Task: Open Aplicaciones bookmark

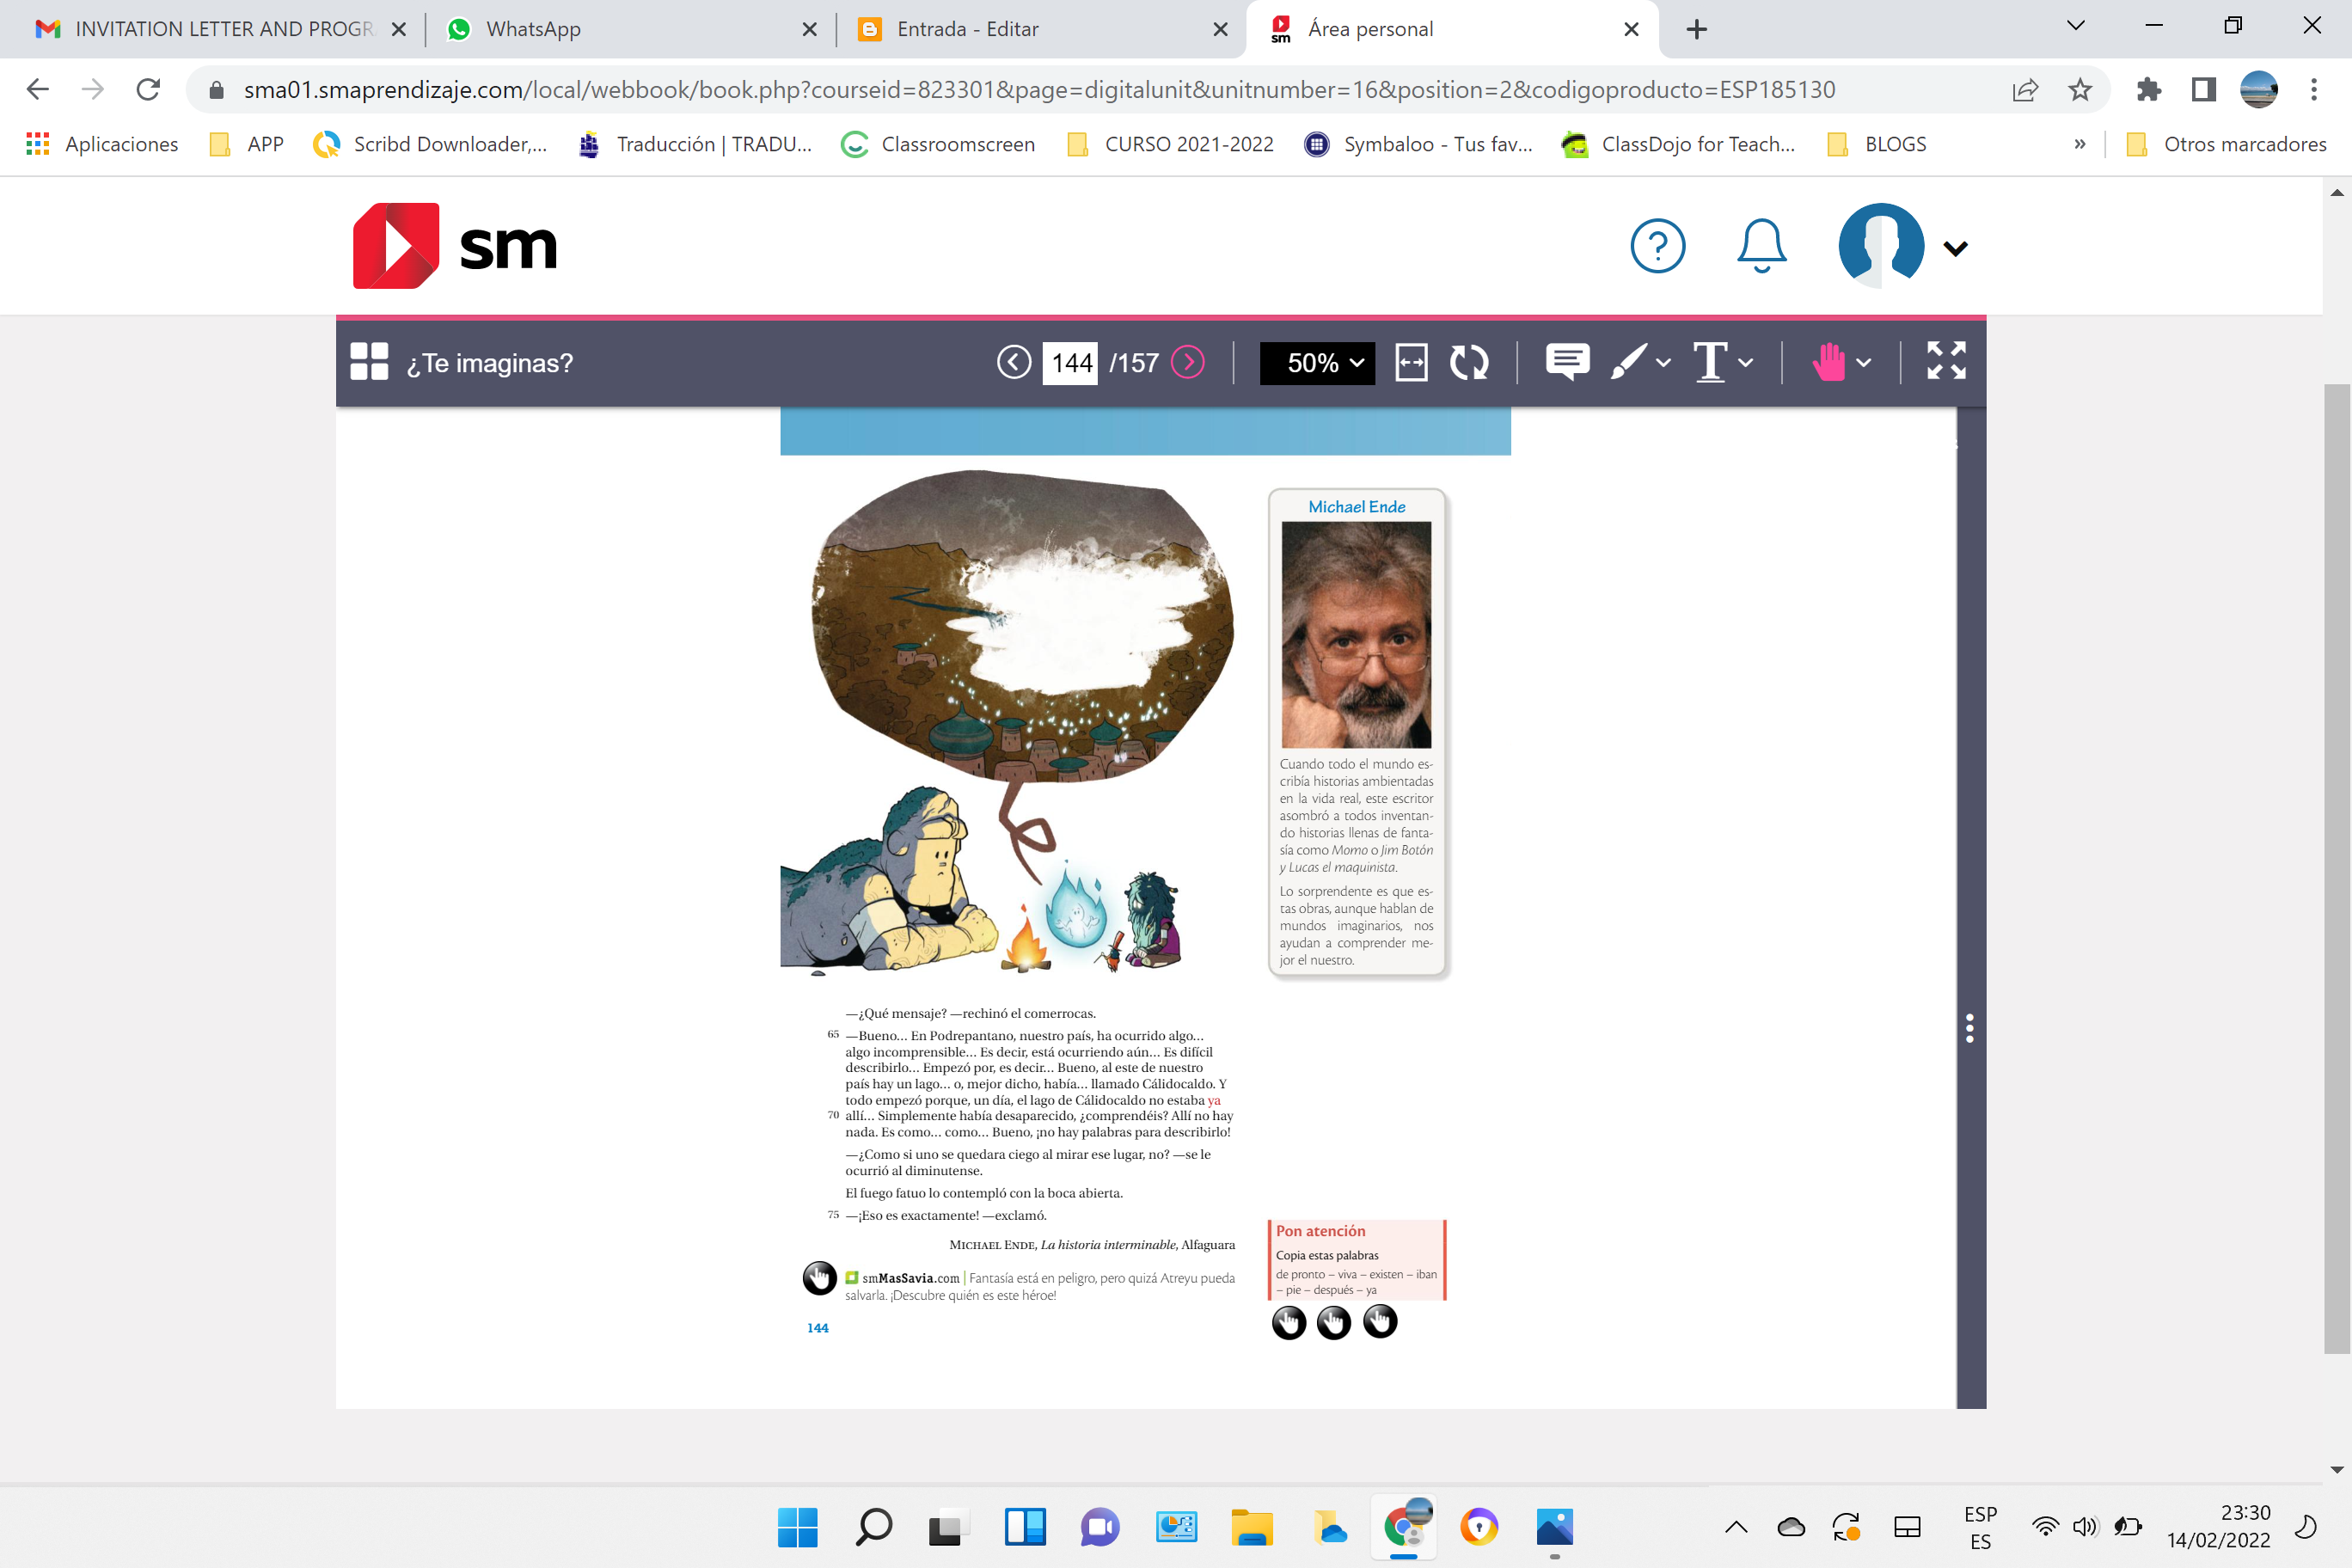Action: pos(102,145)
